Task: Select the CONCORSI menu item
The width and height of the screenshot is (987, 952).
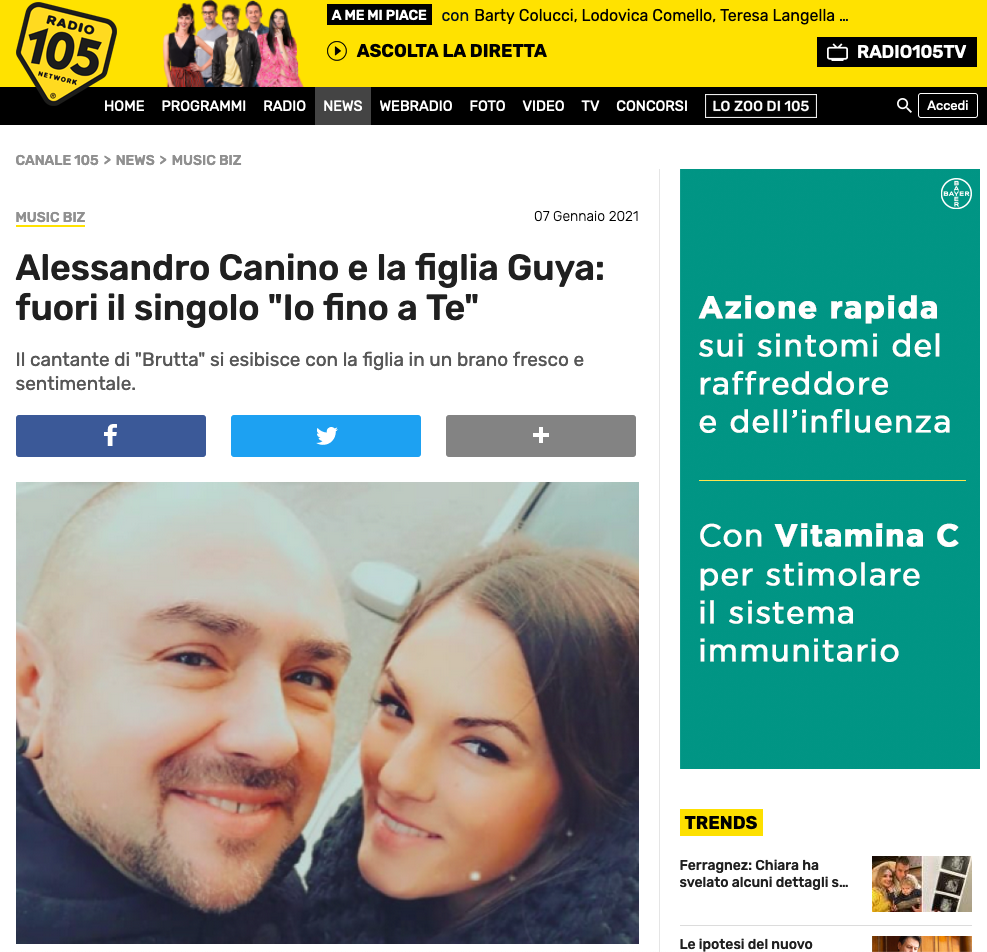Action: coord(651,106)
